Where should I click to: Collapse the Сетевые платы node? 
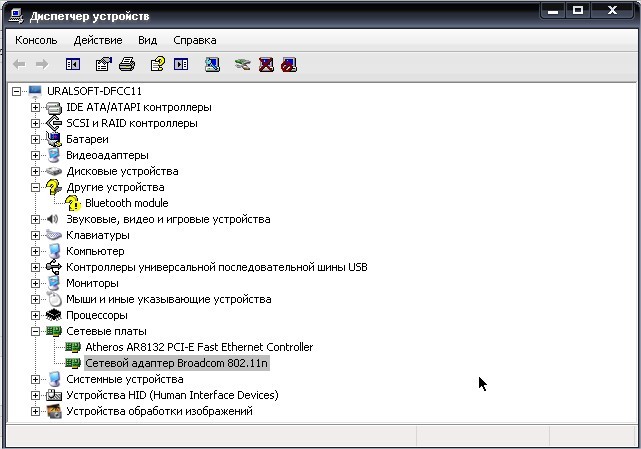(x=35, y=331)
